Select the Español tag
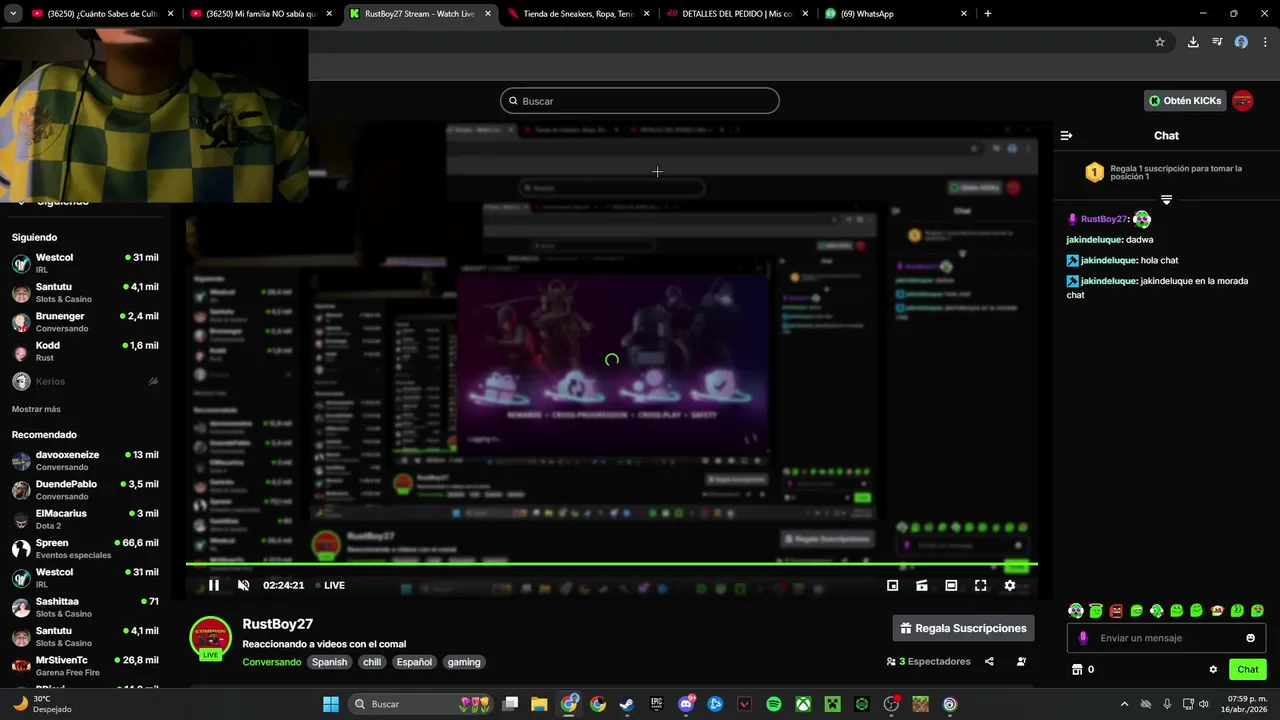 [x=414, y=662]
